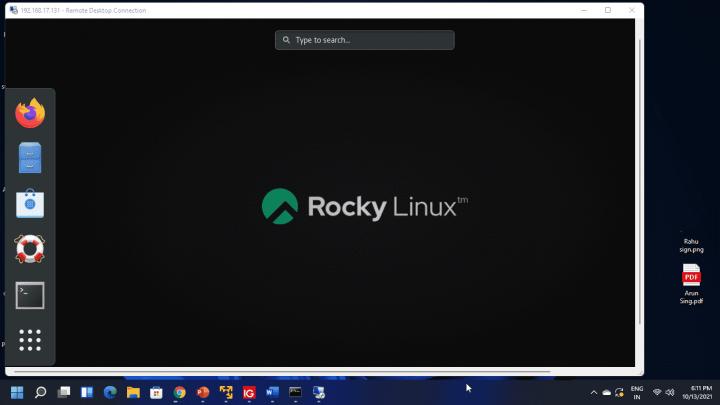Click the update sync tray icon
Screen dimensions: 720x405
point(619,393)
